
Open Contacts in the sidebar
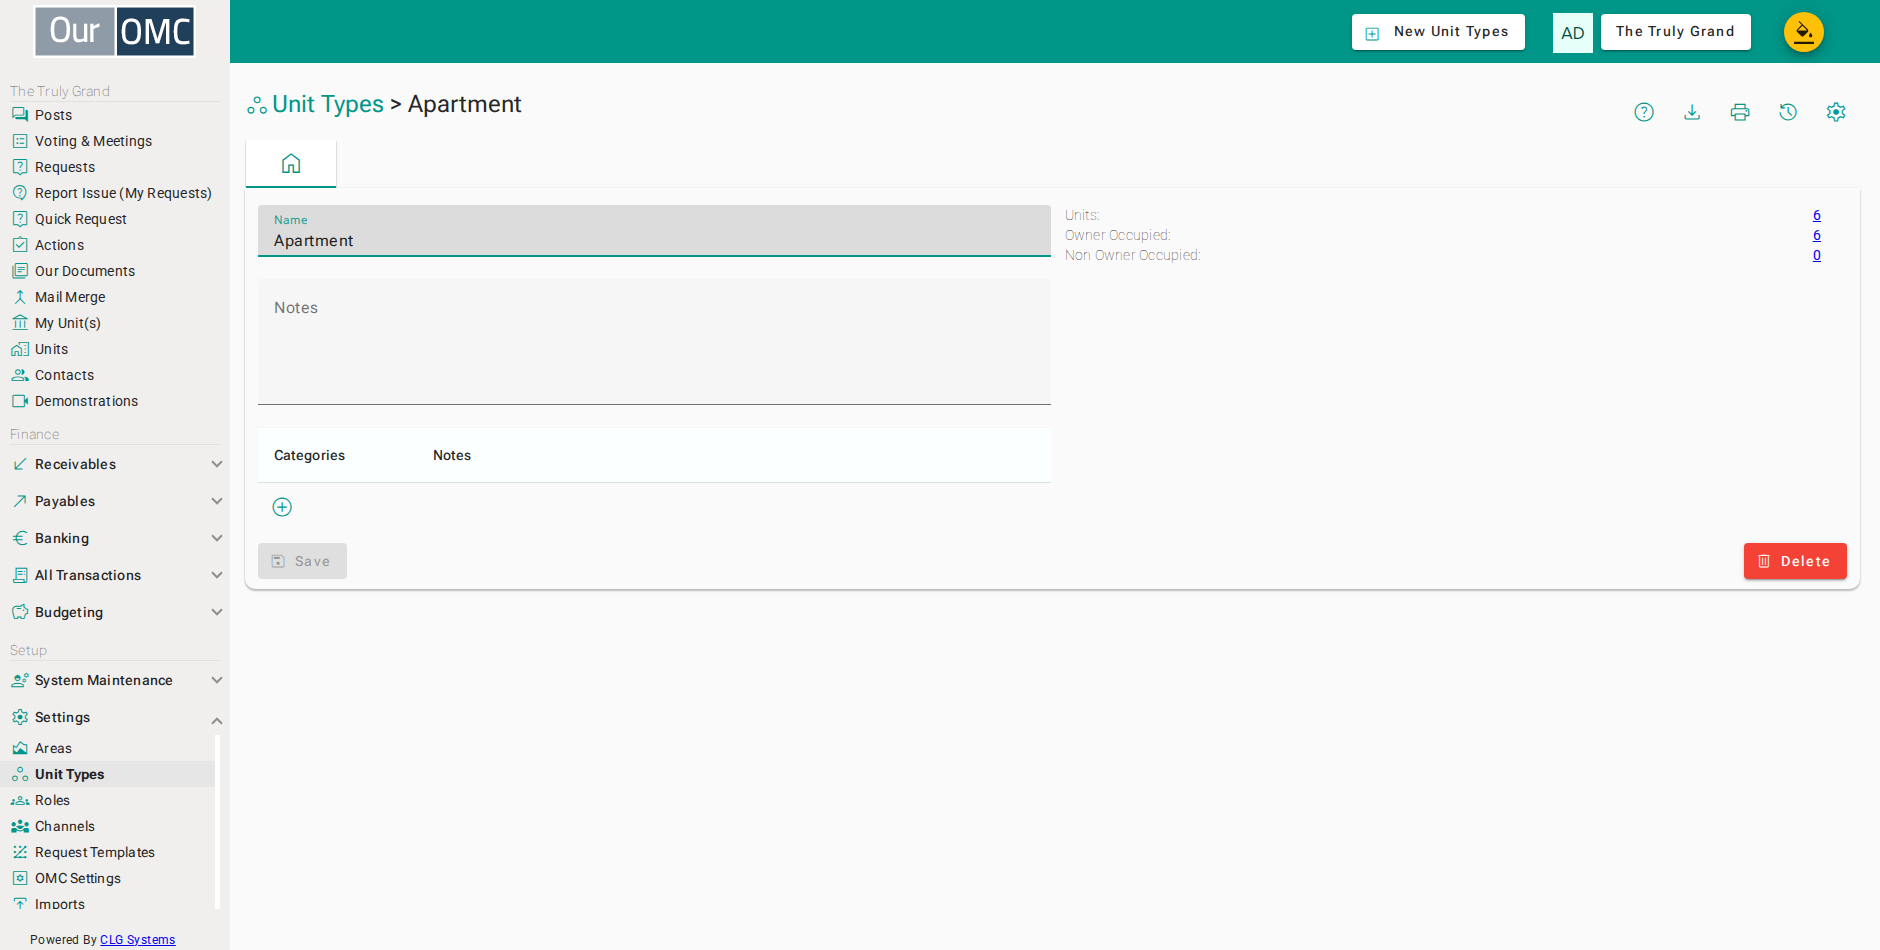click(x=65, y=375)
